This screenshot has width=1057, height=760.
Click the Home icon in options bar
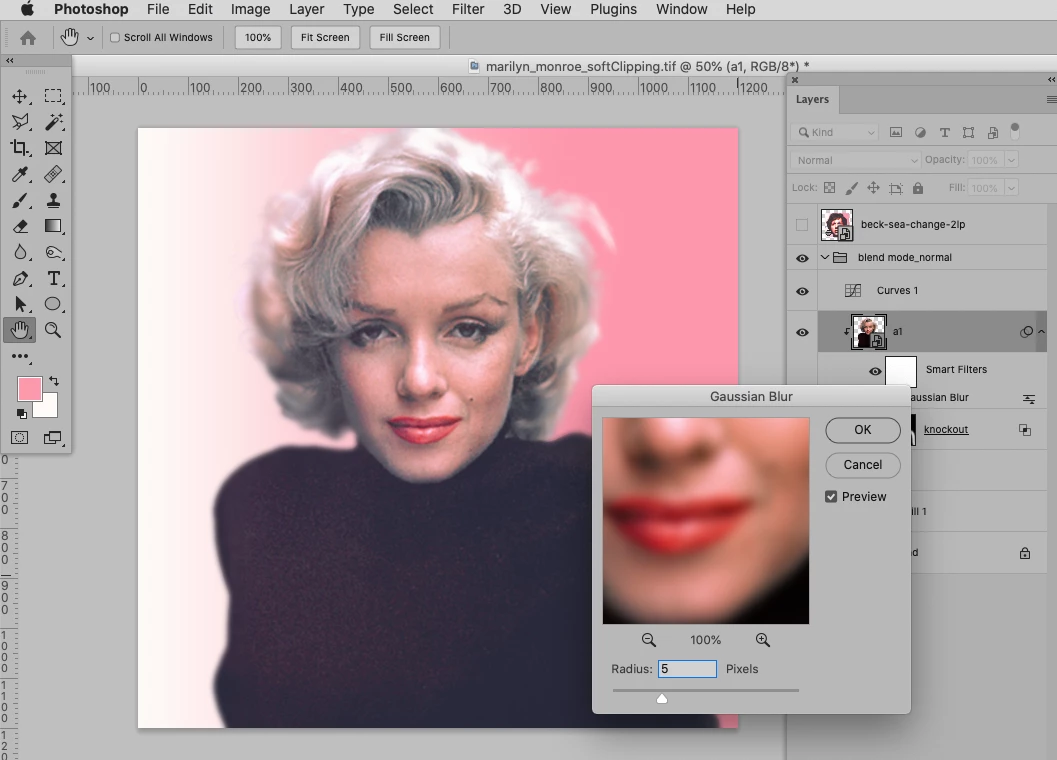(x=28, y=38)
